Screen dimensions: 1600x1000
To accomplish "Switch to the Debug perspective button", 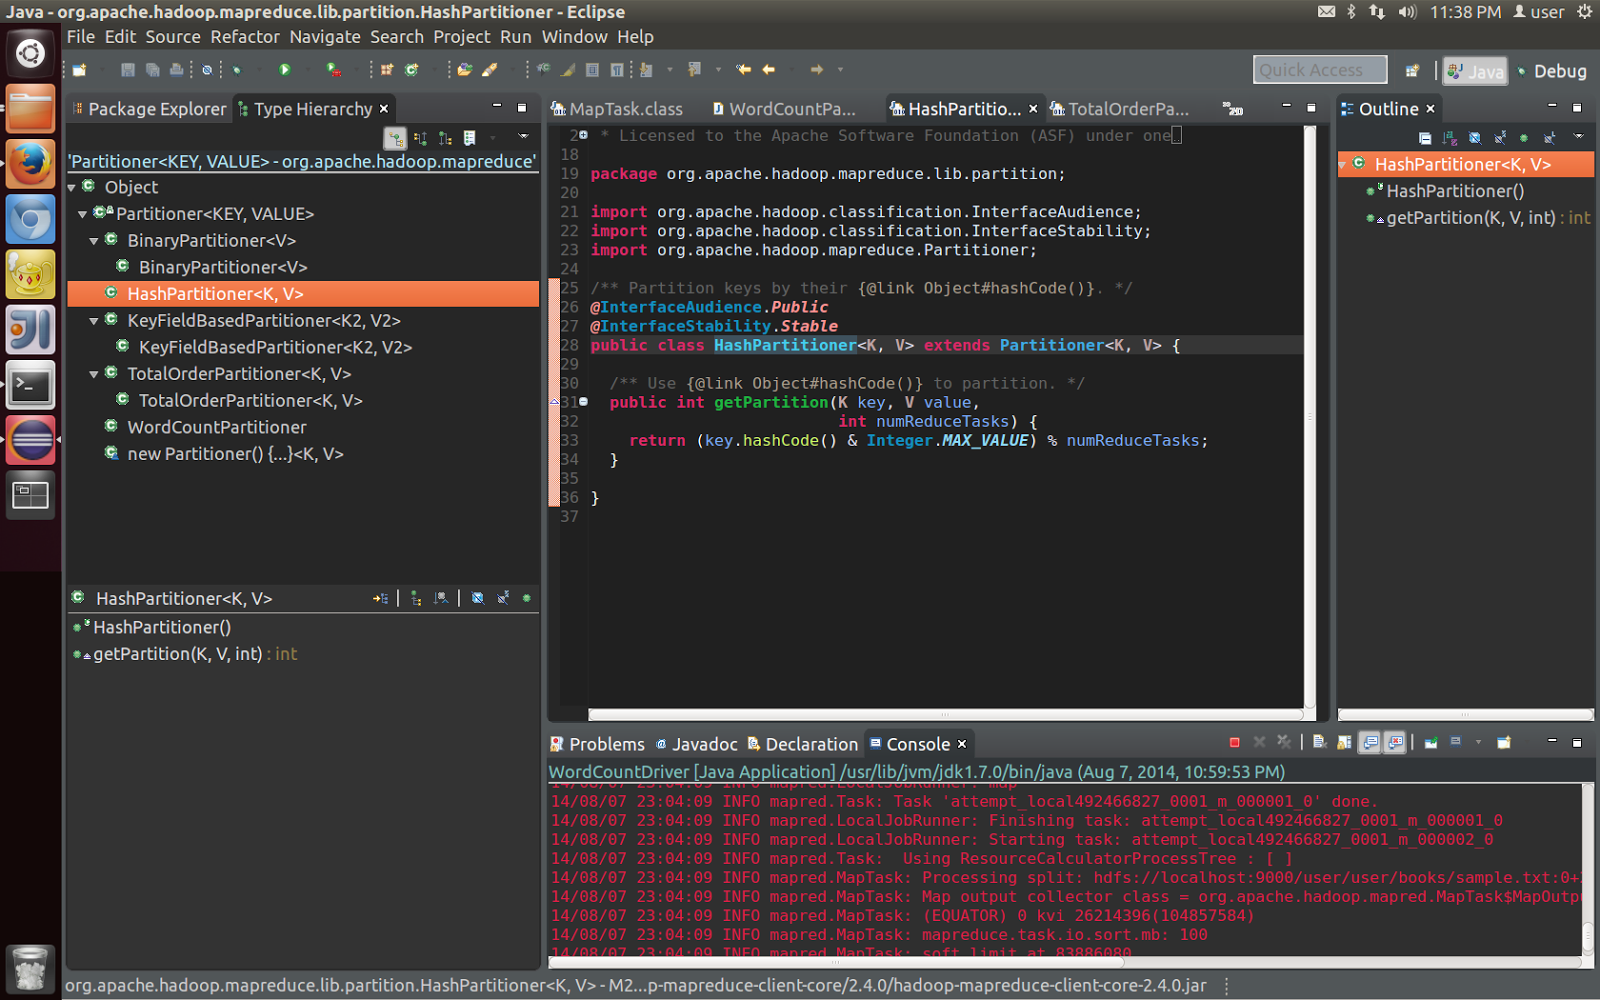I will 1553,71.
